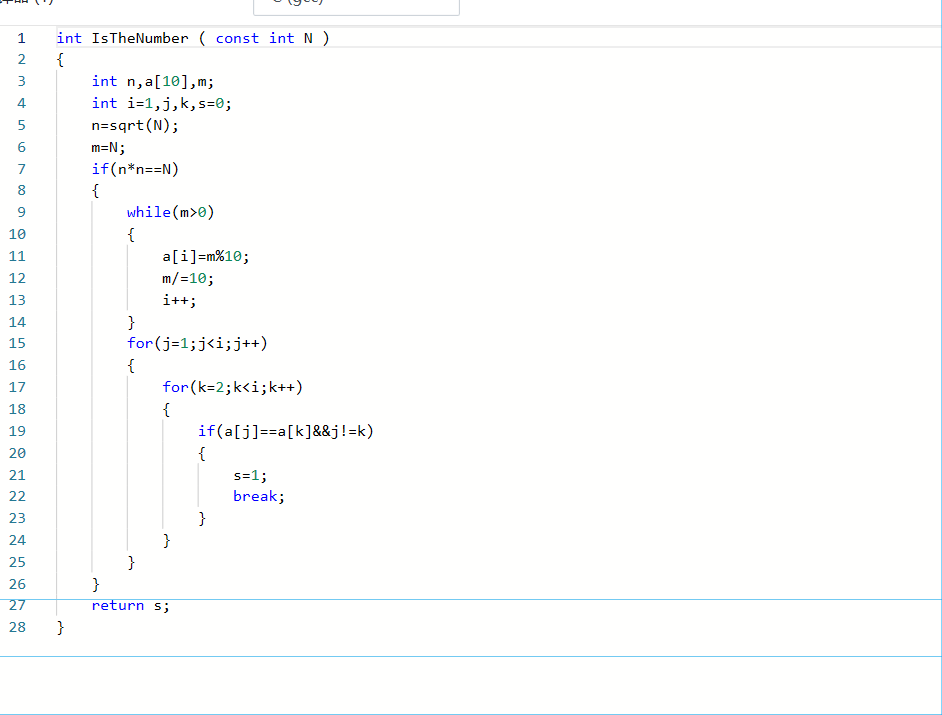Select line number 27 in the gutter
The image size is (942, 715).
[x=17, y=606]
